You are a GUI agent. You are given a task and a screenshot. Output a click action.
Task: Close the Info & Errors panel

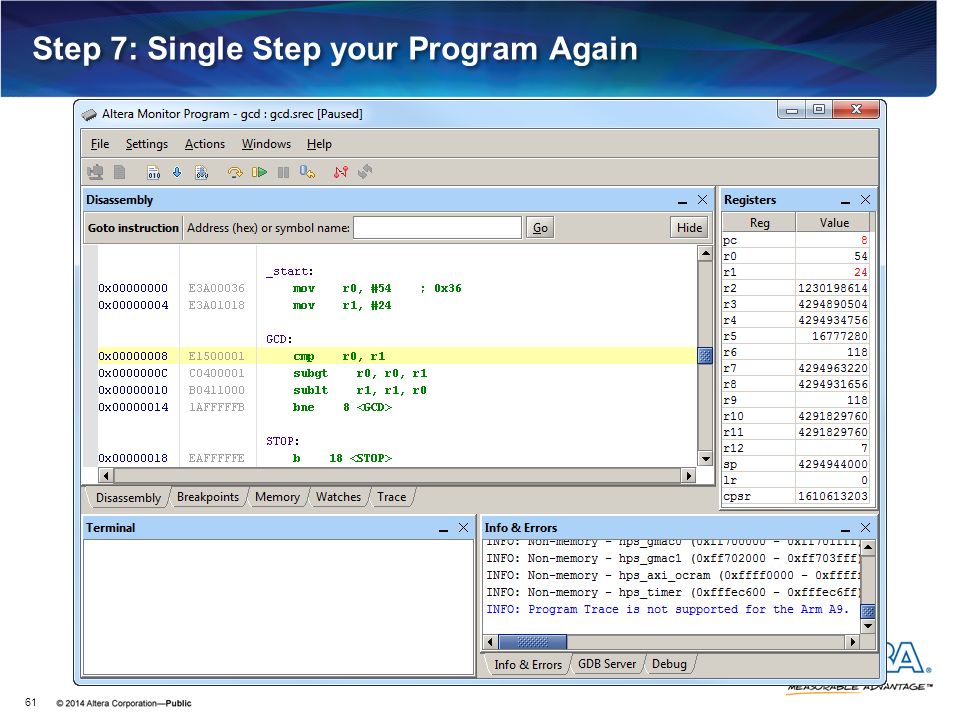tap(865, 528)
